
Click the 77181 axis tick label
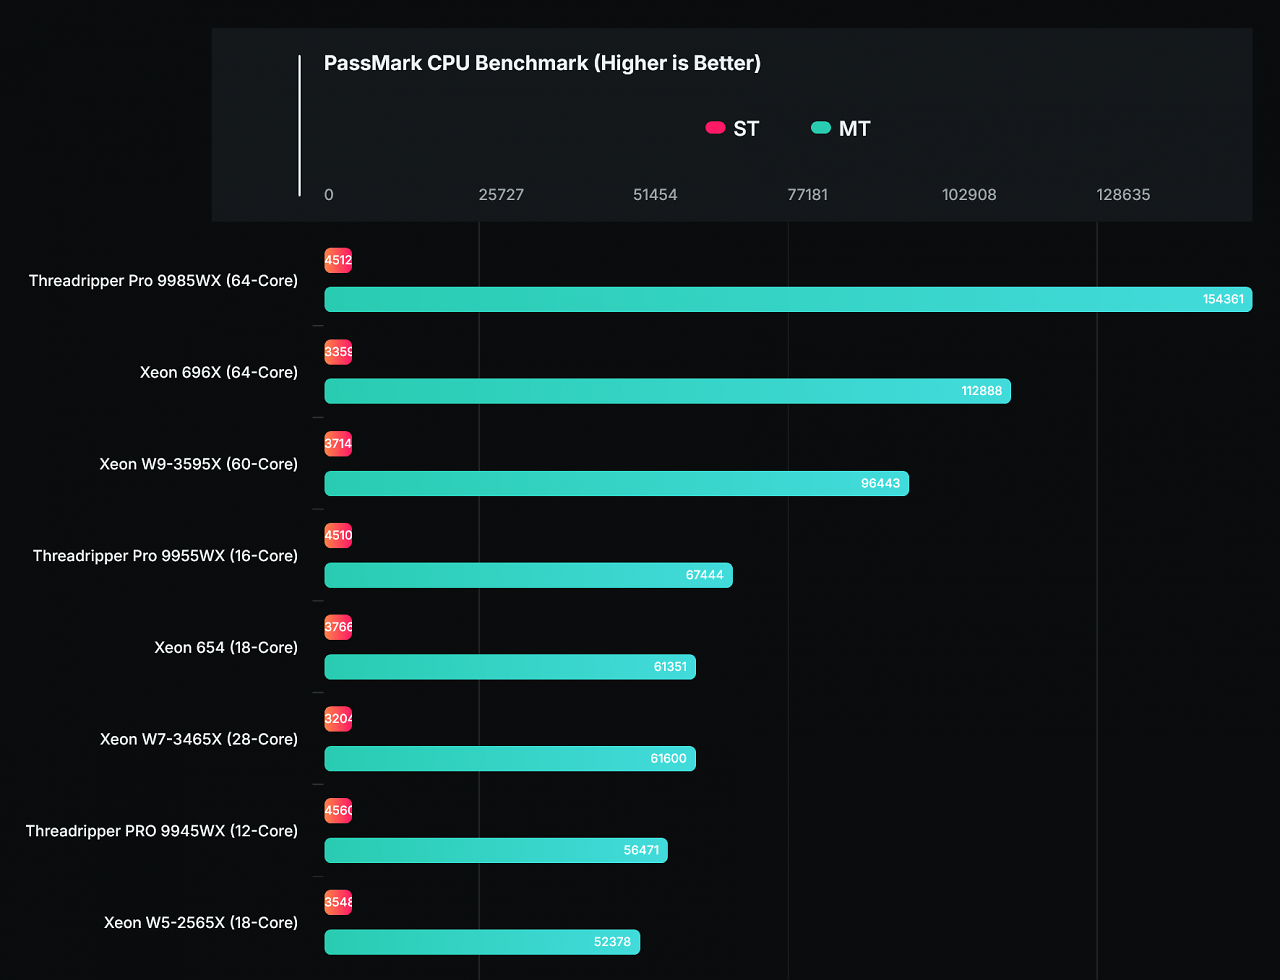[808, 194]
